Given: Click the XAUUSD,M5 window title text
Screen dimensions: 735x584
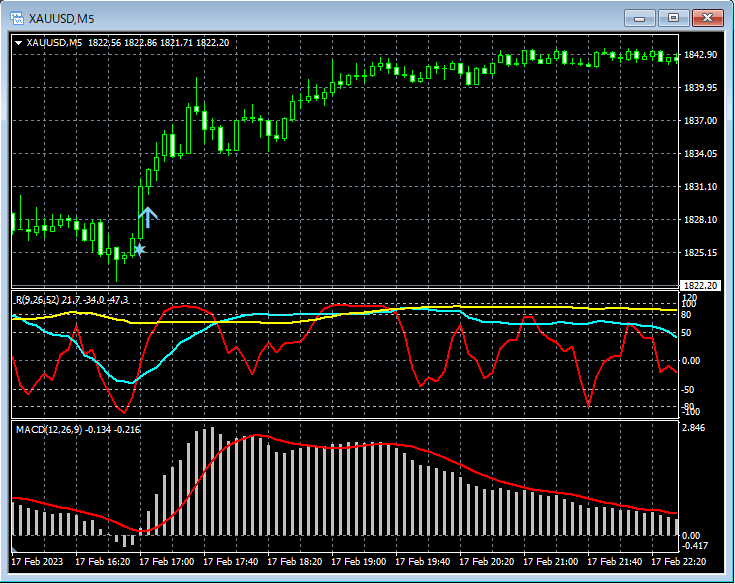Looking at the screenshot, I should [x=63, y=17].
